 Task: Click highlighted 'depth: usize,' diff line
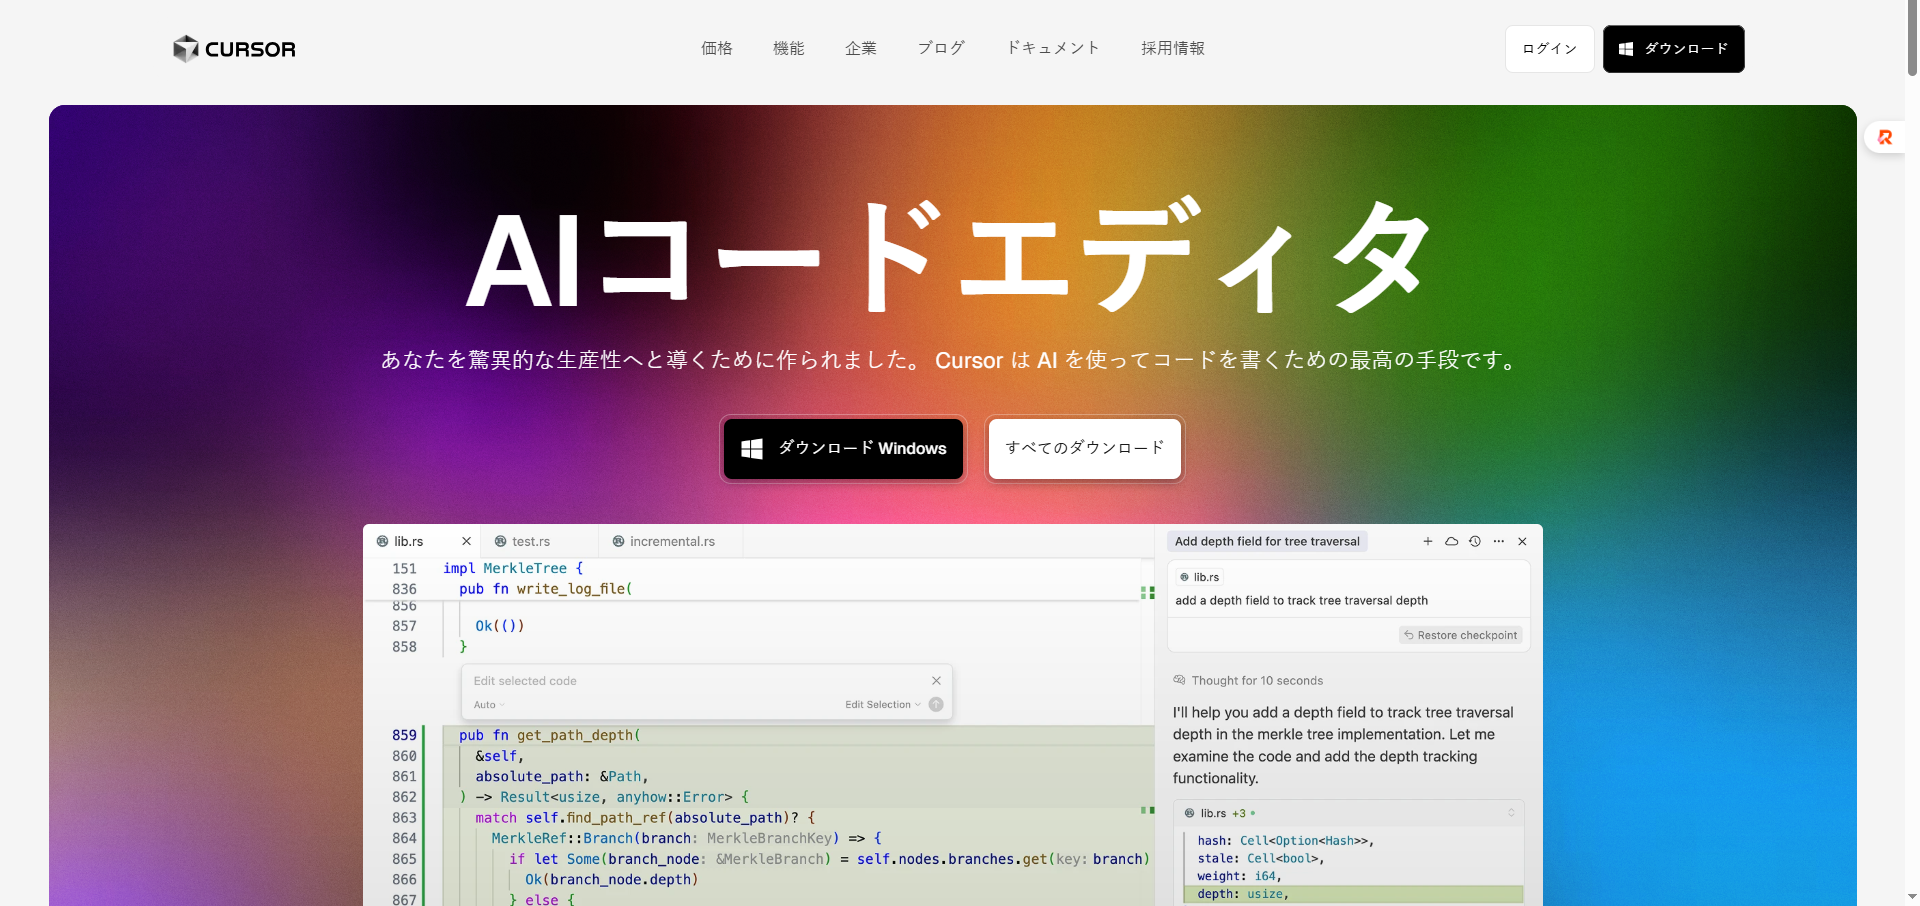coord(1353,894)
